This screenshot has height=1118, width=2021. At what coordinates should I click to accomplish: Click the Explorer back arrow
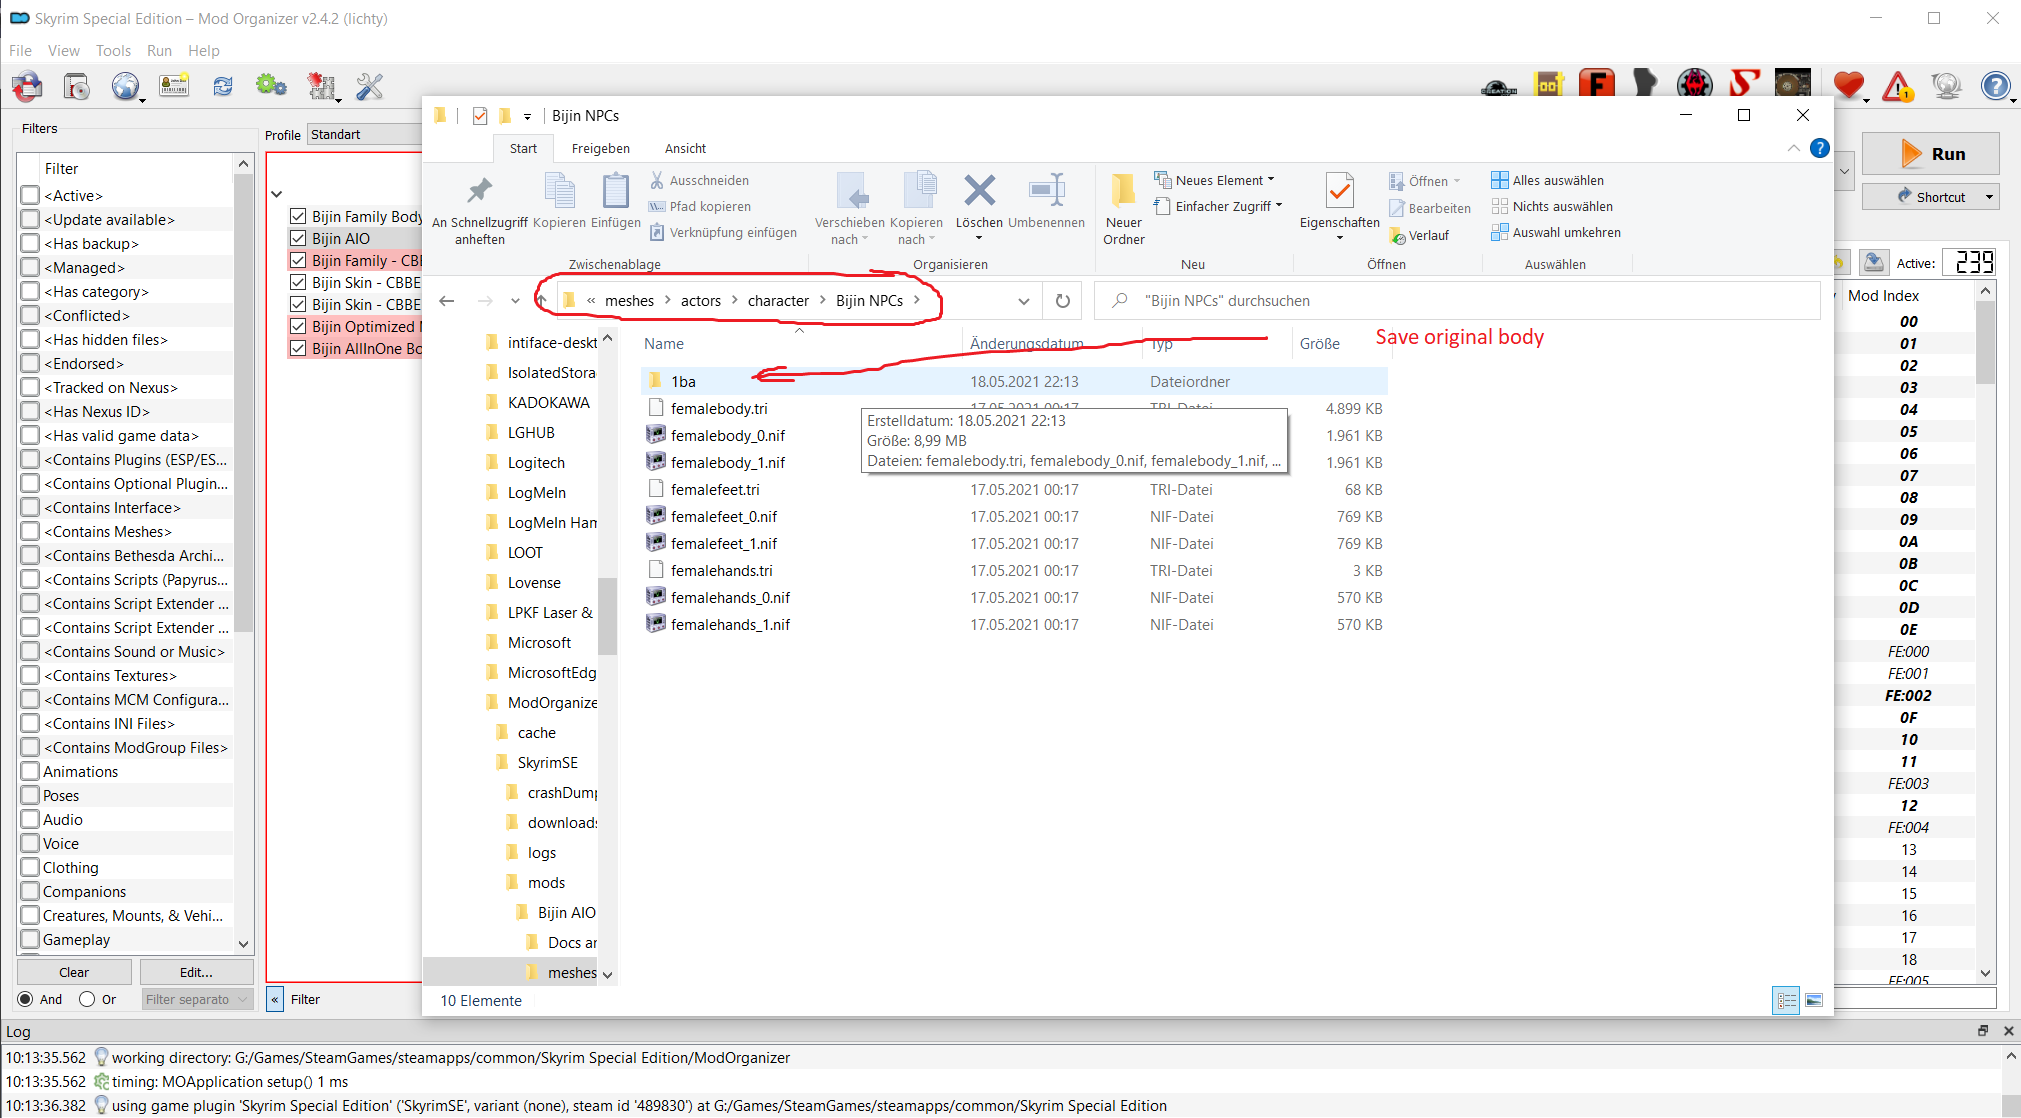[447, 301]
